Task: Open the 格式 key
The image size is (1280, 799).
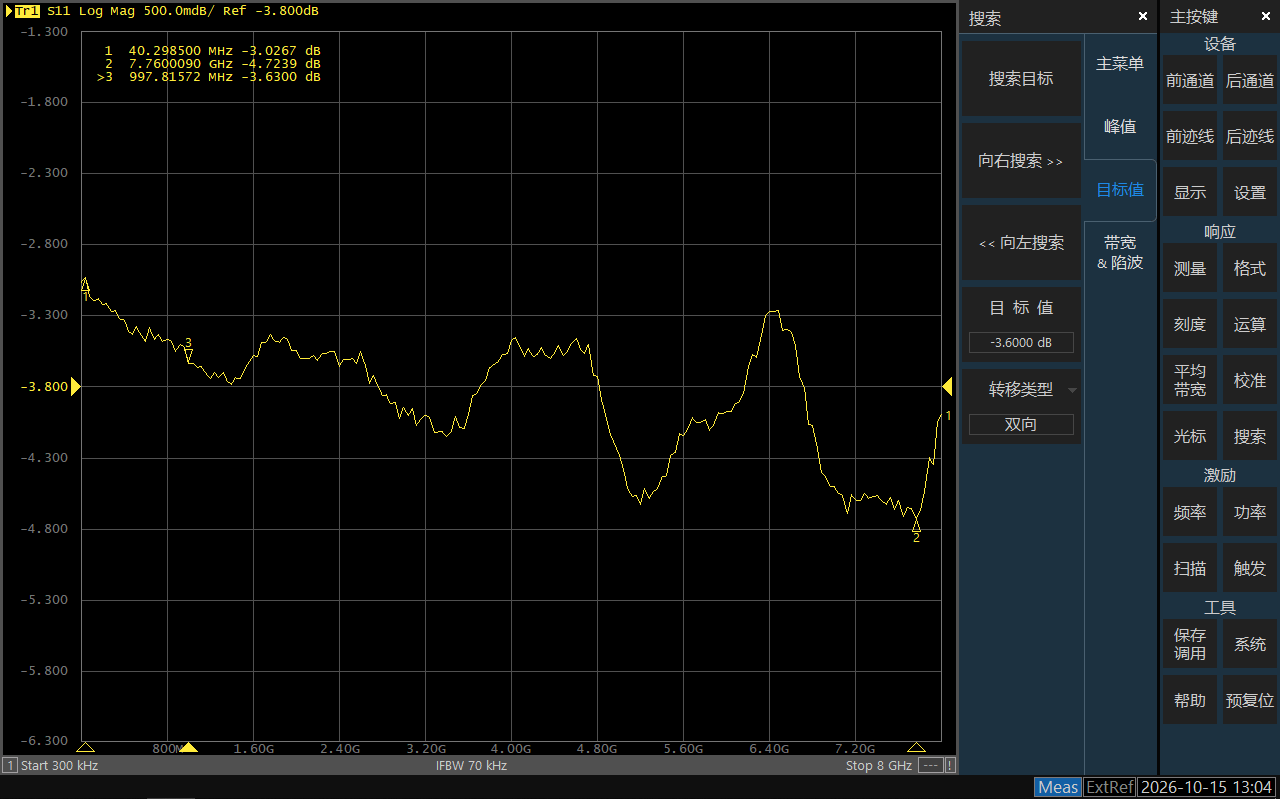Action: (x=1250, y=269)
